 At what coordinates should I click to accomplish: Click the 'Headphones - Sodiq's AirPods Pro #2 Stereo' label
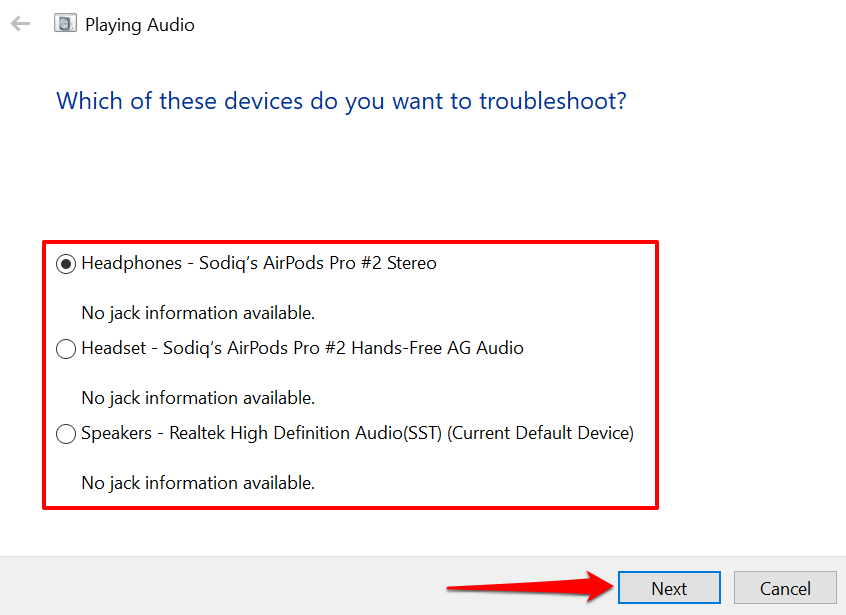(258, 264)
